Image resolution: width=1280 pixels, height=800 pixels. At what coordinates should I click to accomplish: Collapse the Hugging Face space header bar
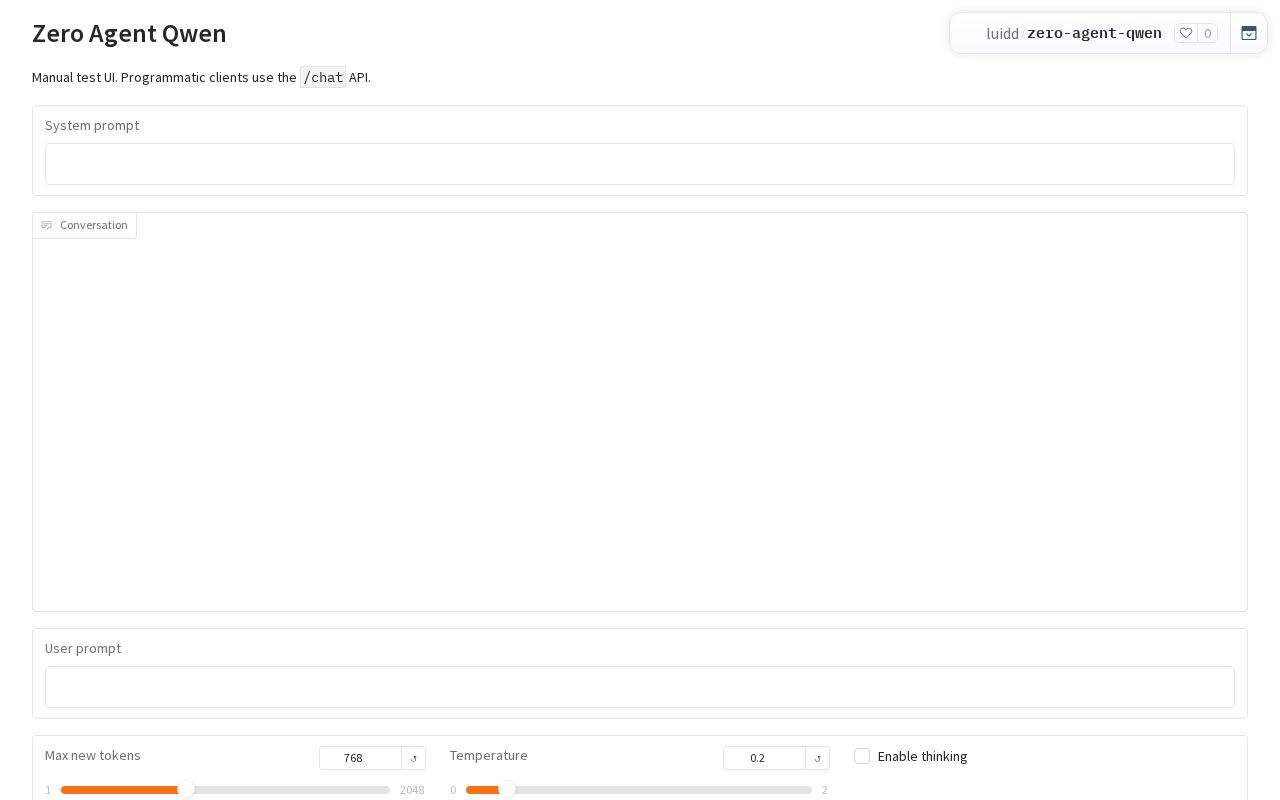[x=1249, y=33]
